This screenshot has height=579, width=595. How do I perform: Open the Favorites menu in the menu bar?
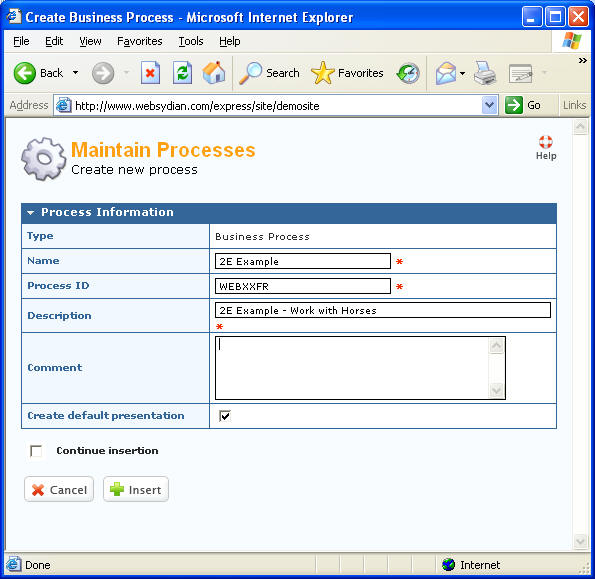[140, 41]
